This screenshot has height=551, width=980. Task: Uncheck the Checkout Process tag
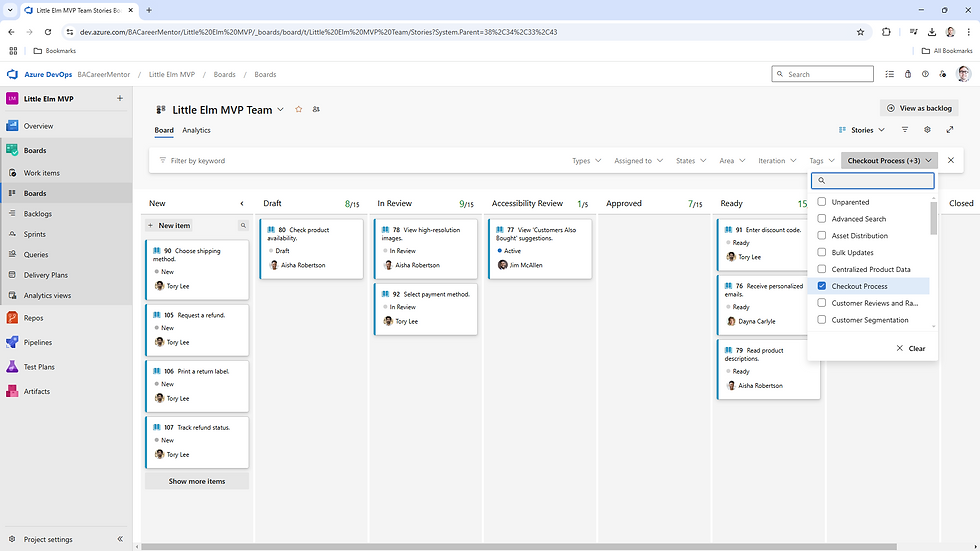[x=822, y=286]
